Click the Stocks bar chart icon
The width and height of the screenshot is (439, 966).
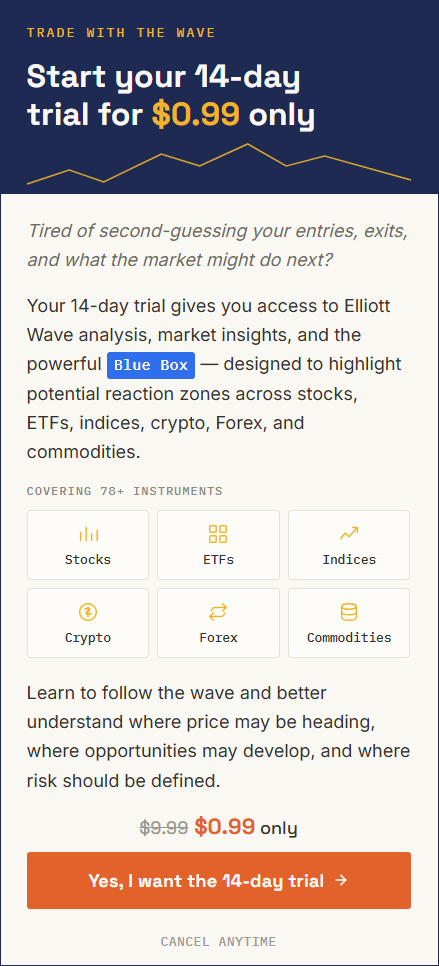(88, 534)
